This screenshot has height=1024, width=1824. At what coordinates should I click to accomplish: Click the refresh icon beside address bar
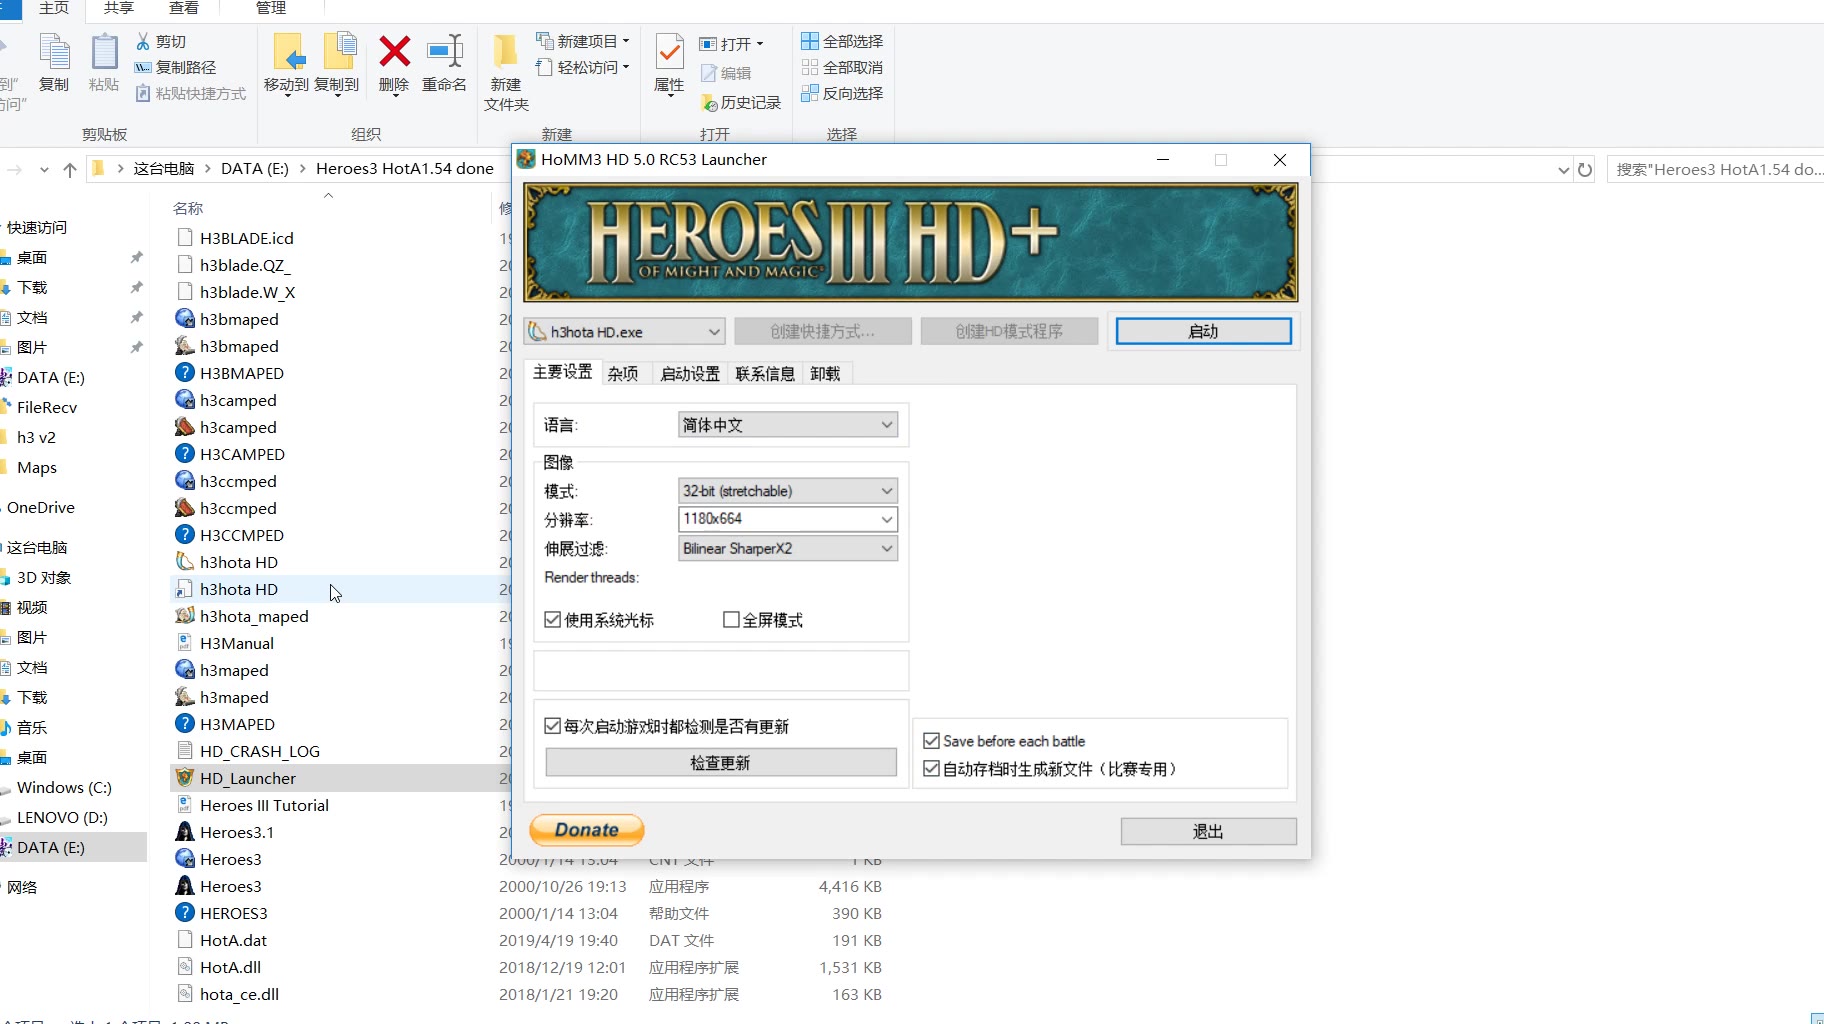point(1585,170)
